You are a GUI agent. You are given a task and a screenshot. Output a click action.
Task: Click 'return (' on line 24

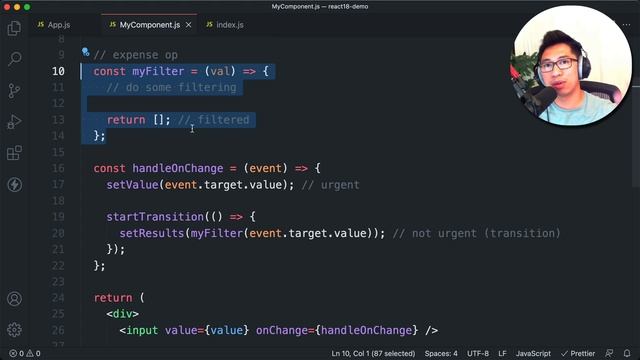[x=119, y=298]
